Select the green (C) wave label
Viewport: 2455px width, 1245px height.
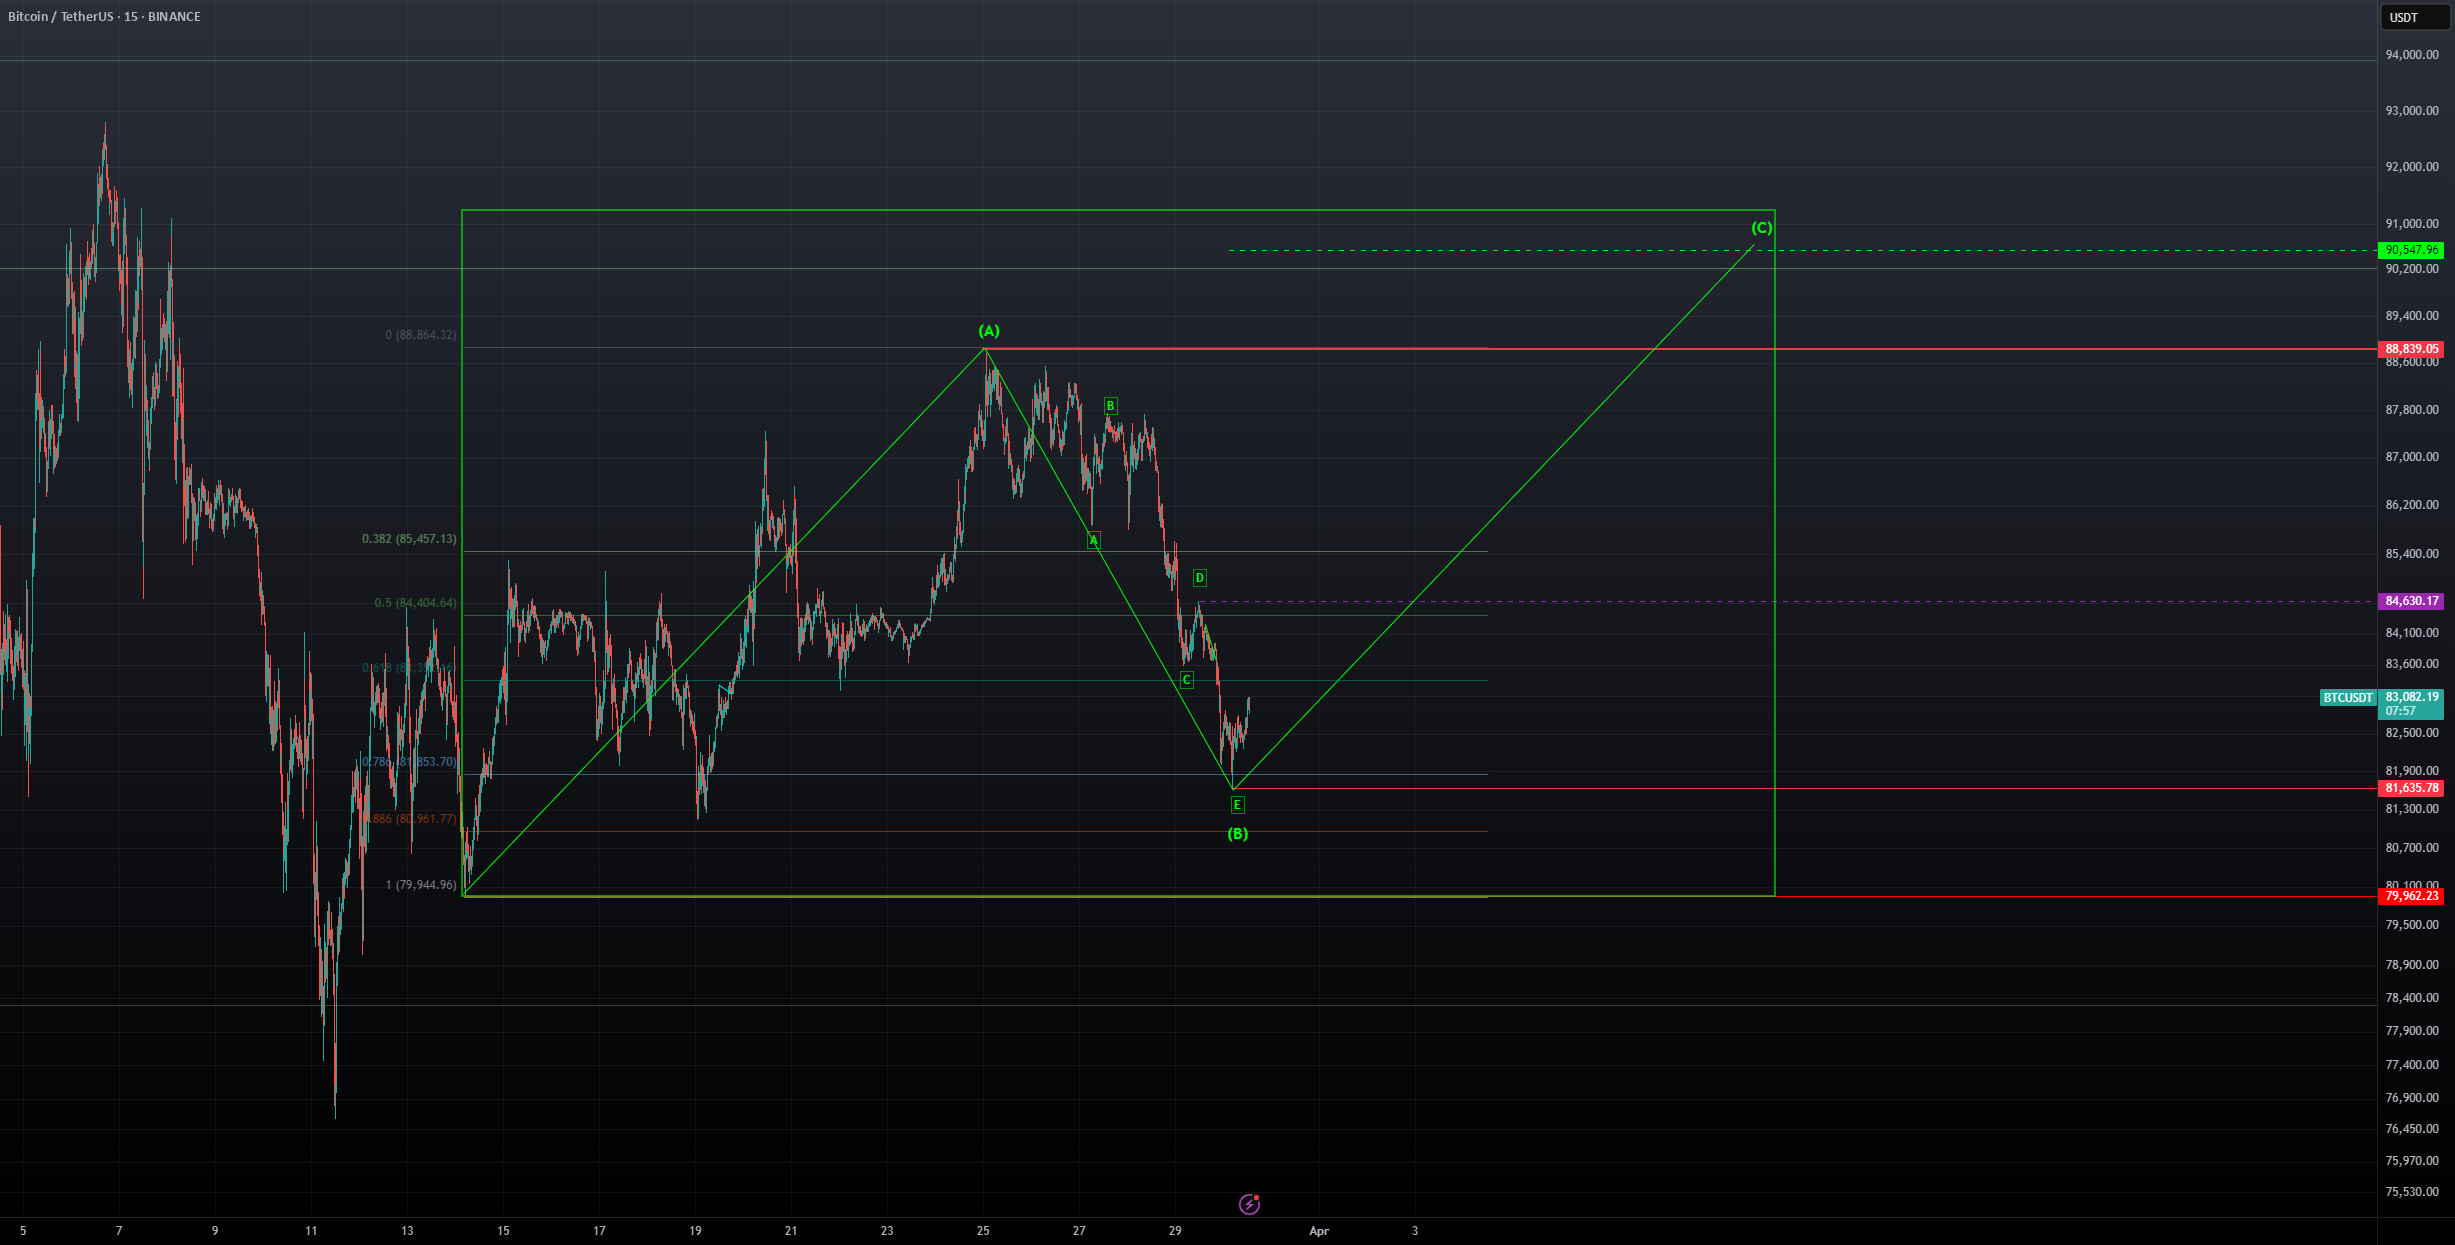pyautogui.click(x=1761, y=228)
